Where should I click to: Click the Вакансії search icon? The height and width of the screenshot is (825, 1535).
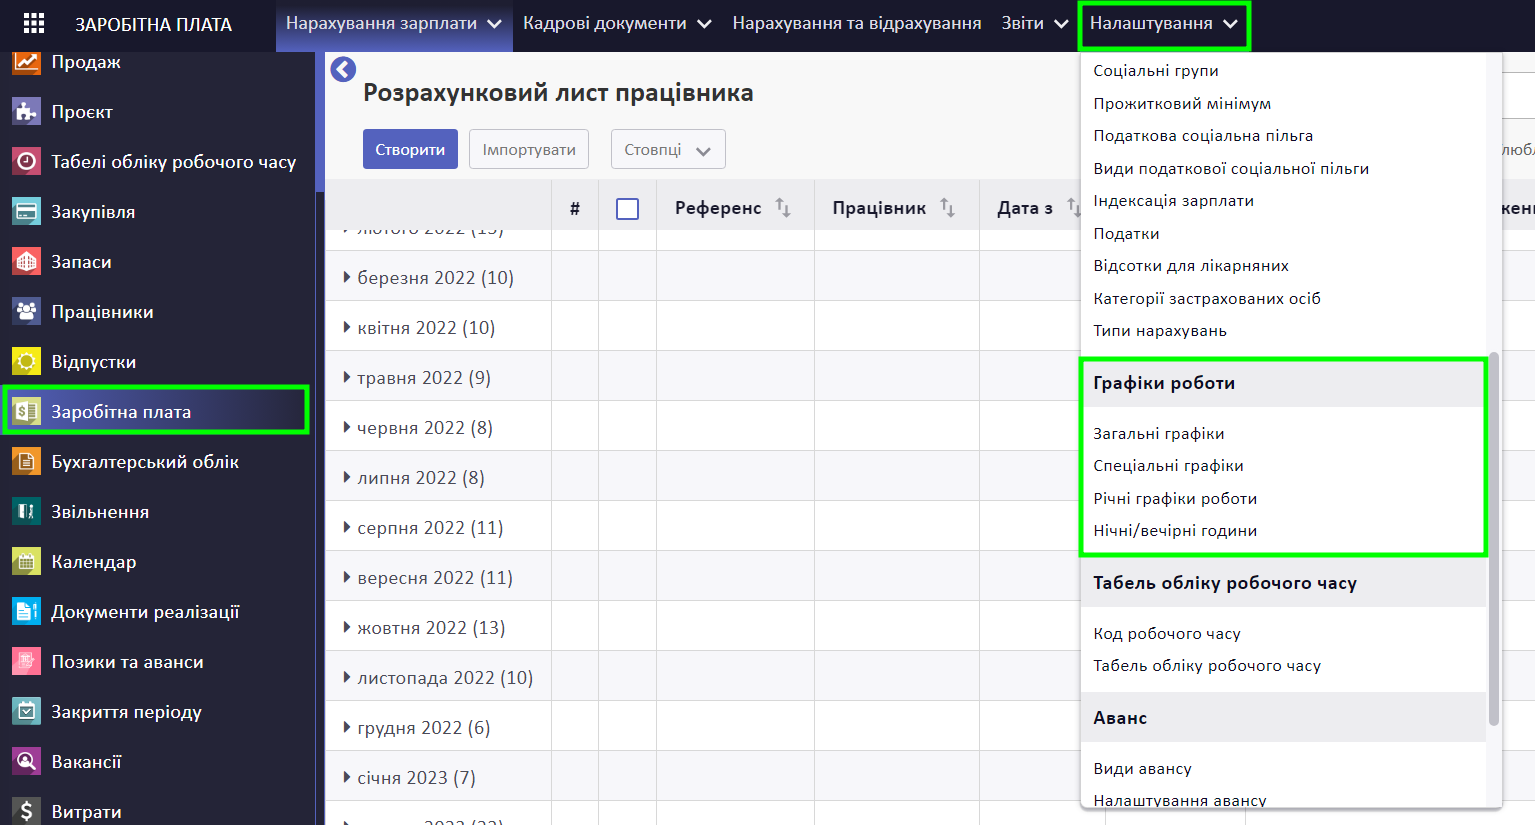click(27, 761)
